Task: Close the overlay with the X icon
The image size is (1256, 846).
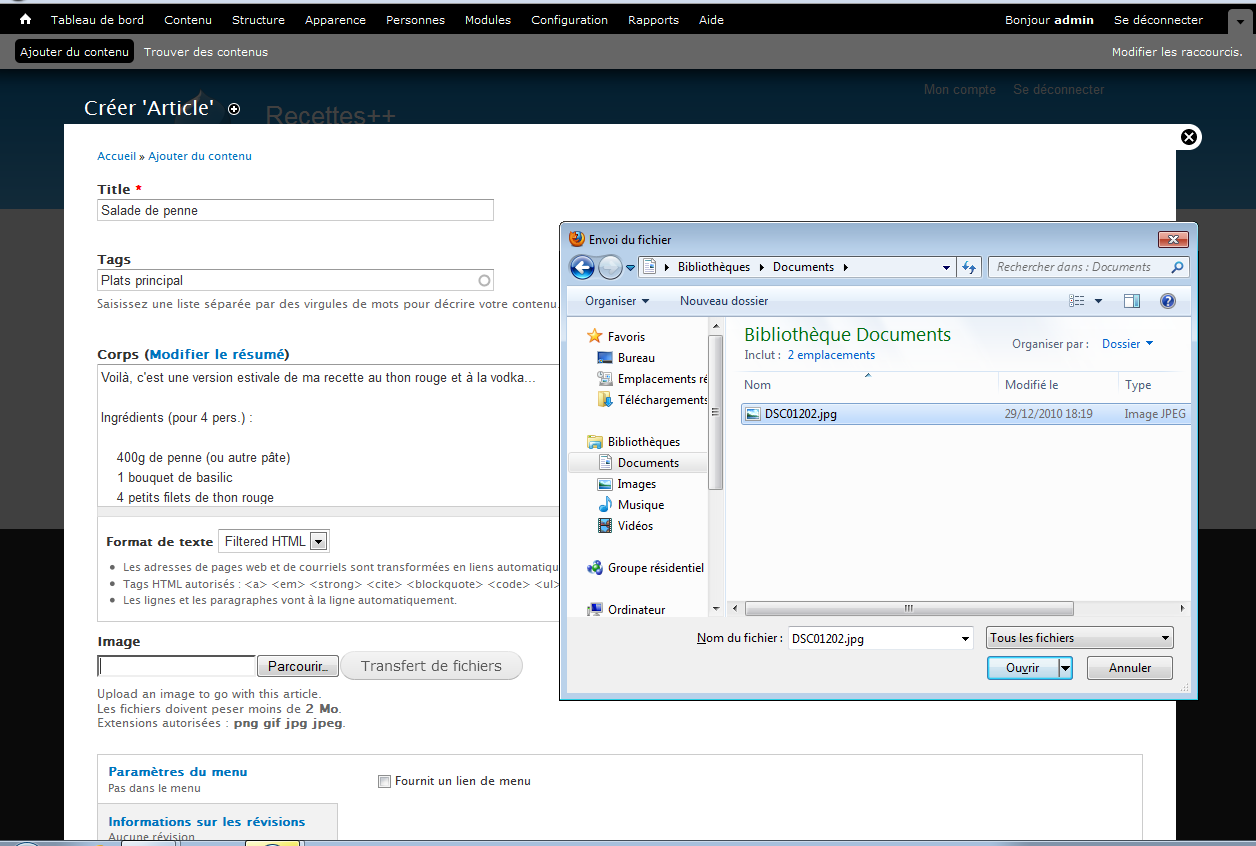Action: click(x=1189, y=137)
